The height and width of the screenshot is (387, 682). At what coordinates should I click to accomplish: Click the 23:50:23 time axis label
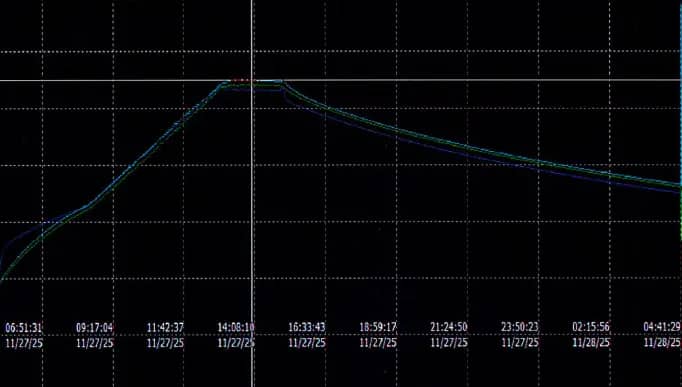[x=520, y=327]
